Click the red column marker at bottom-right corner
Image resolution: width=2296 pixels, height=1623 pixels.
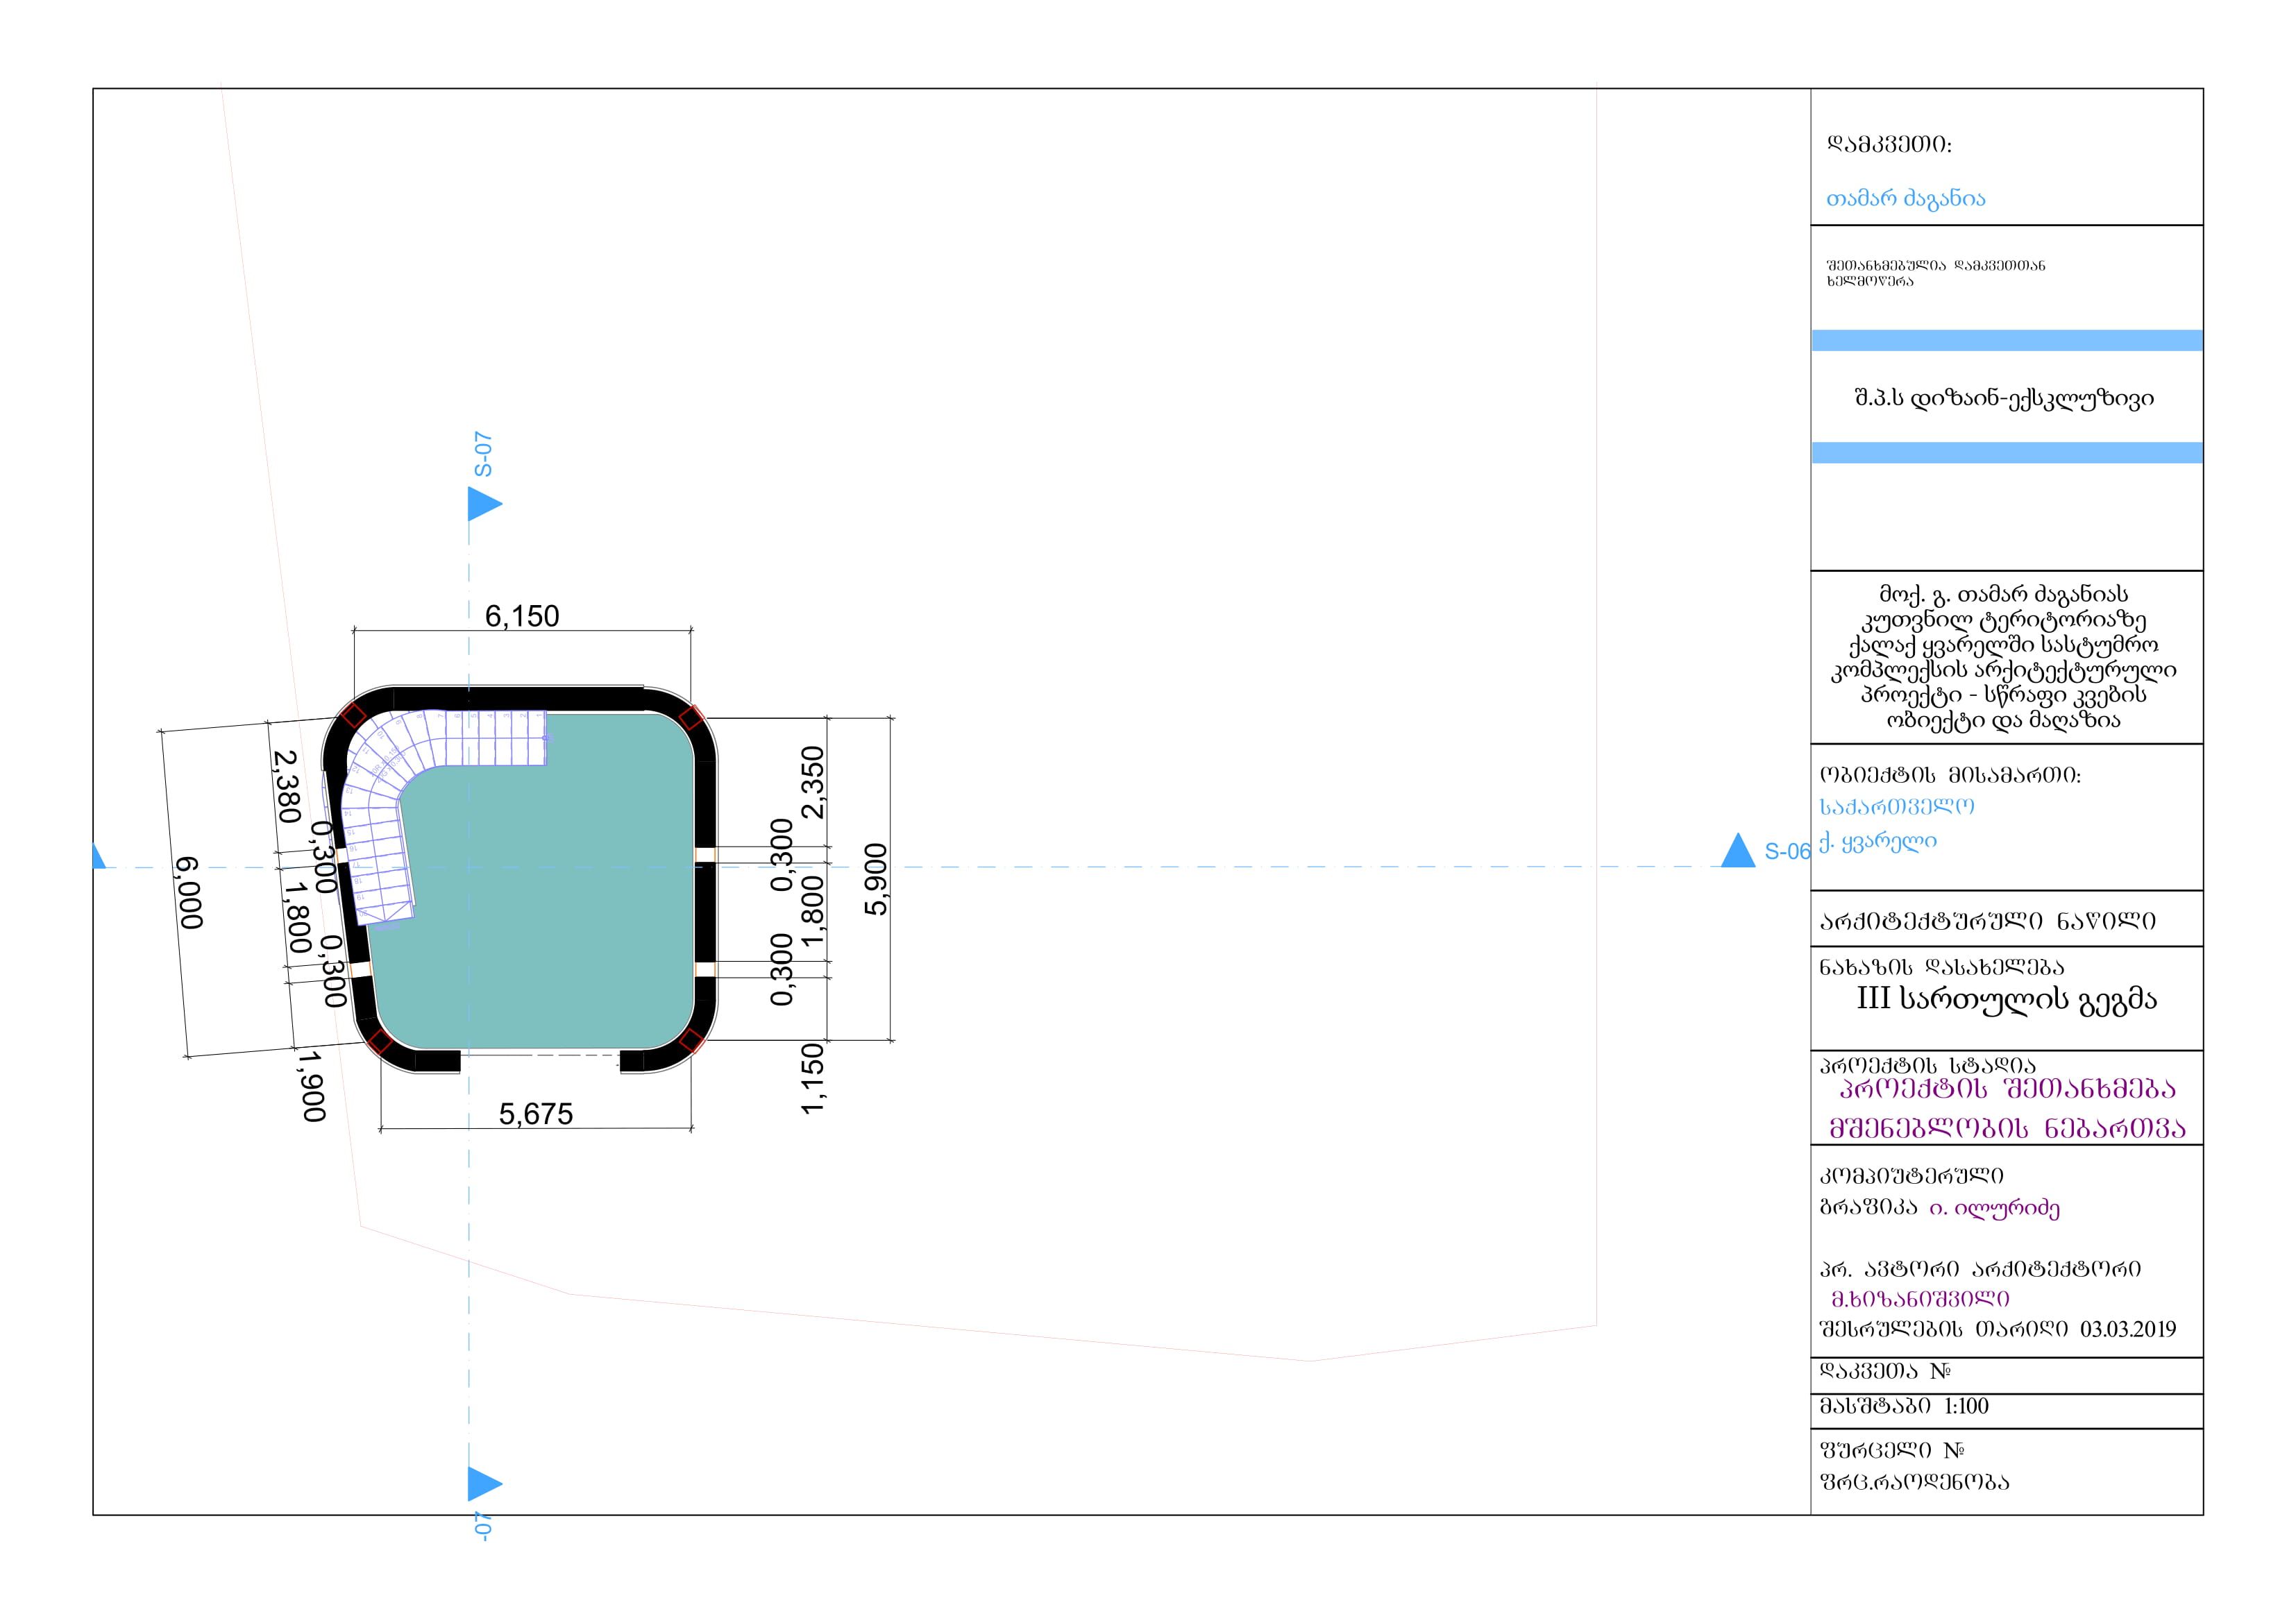click(x=691, y=1041)
